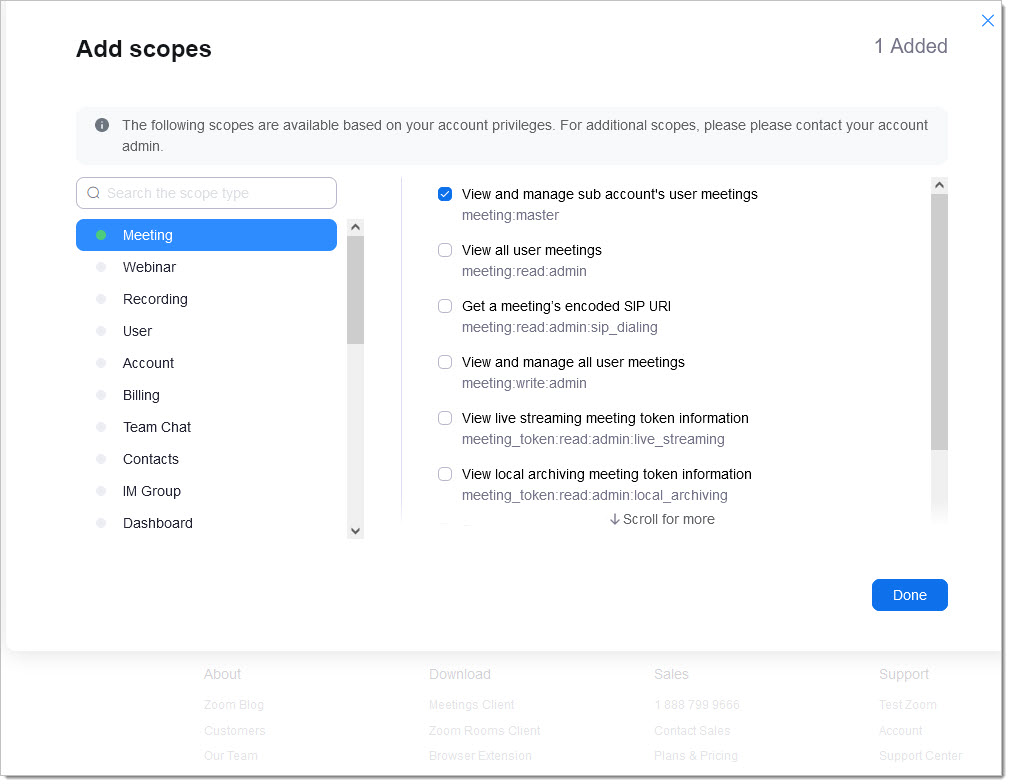The image size is (1010, 784).
Task: Click the info icon in the notice banner
Action: pyautogui.click(x=102, y=126)
